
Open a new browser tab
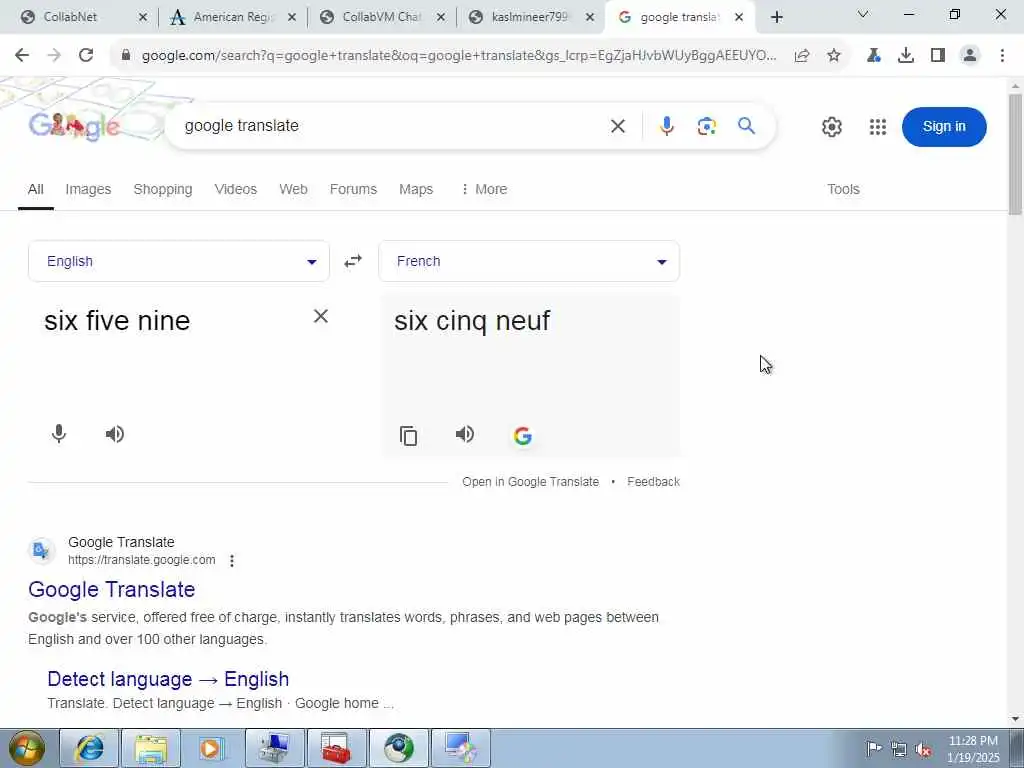pos(776,18)
